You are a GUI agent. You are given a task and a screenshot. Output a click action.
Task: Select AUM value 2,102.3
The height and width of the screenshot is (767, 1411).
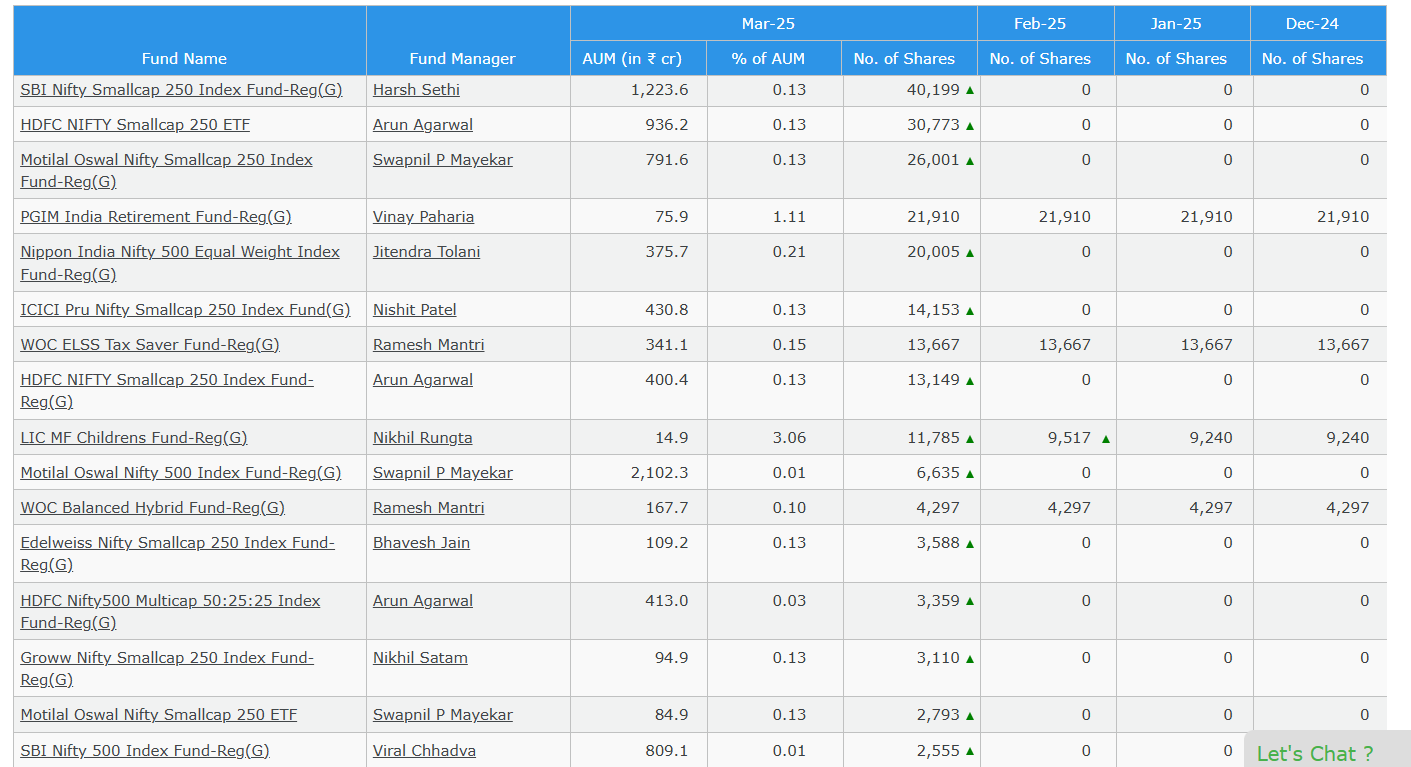660,473
